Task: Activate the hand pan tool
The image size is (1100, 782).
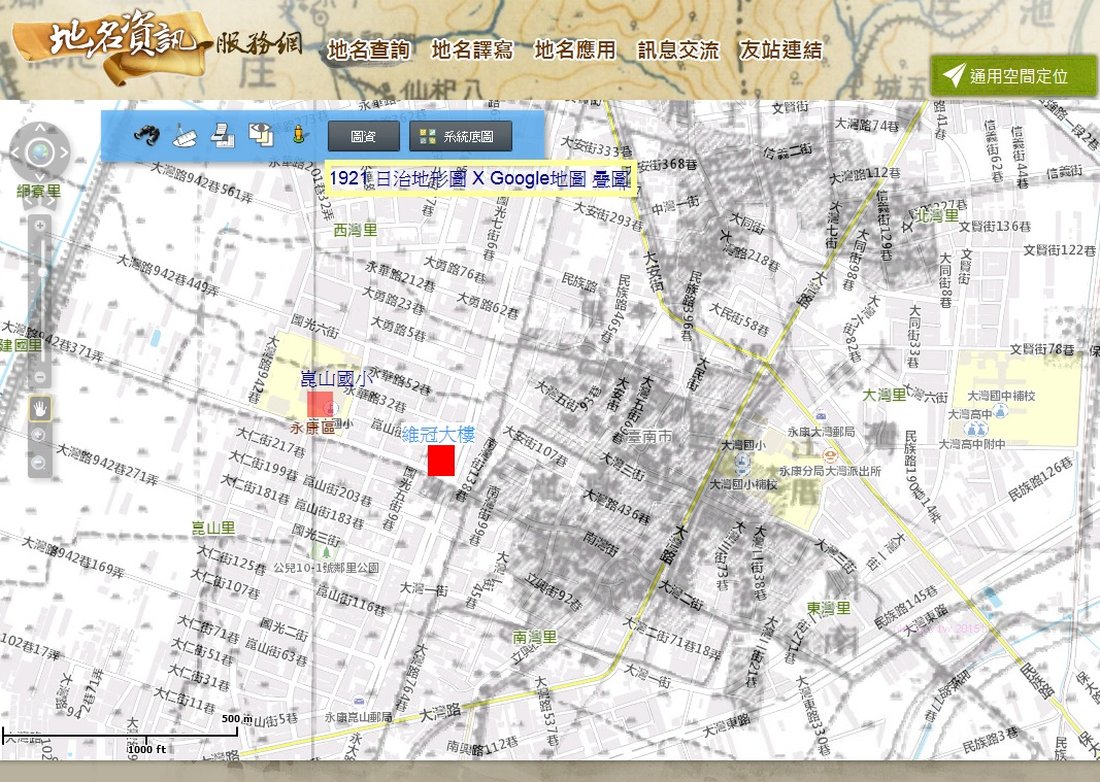Action: tap(40, 407)
